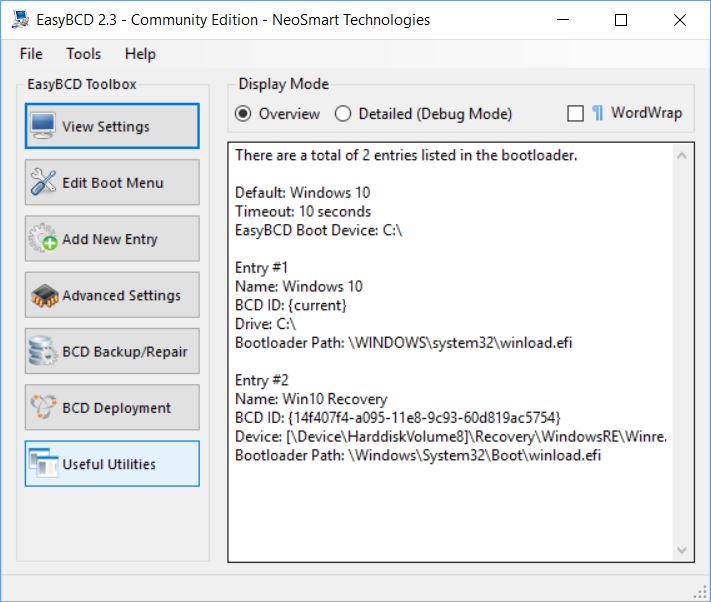Open the Tools menu

84,54
